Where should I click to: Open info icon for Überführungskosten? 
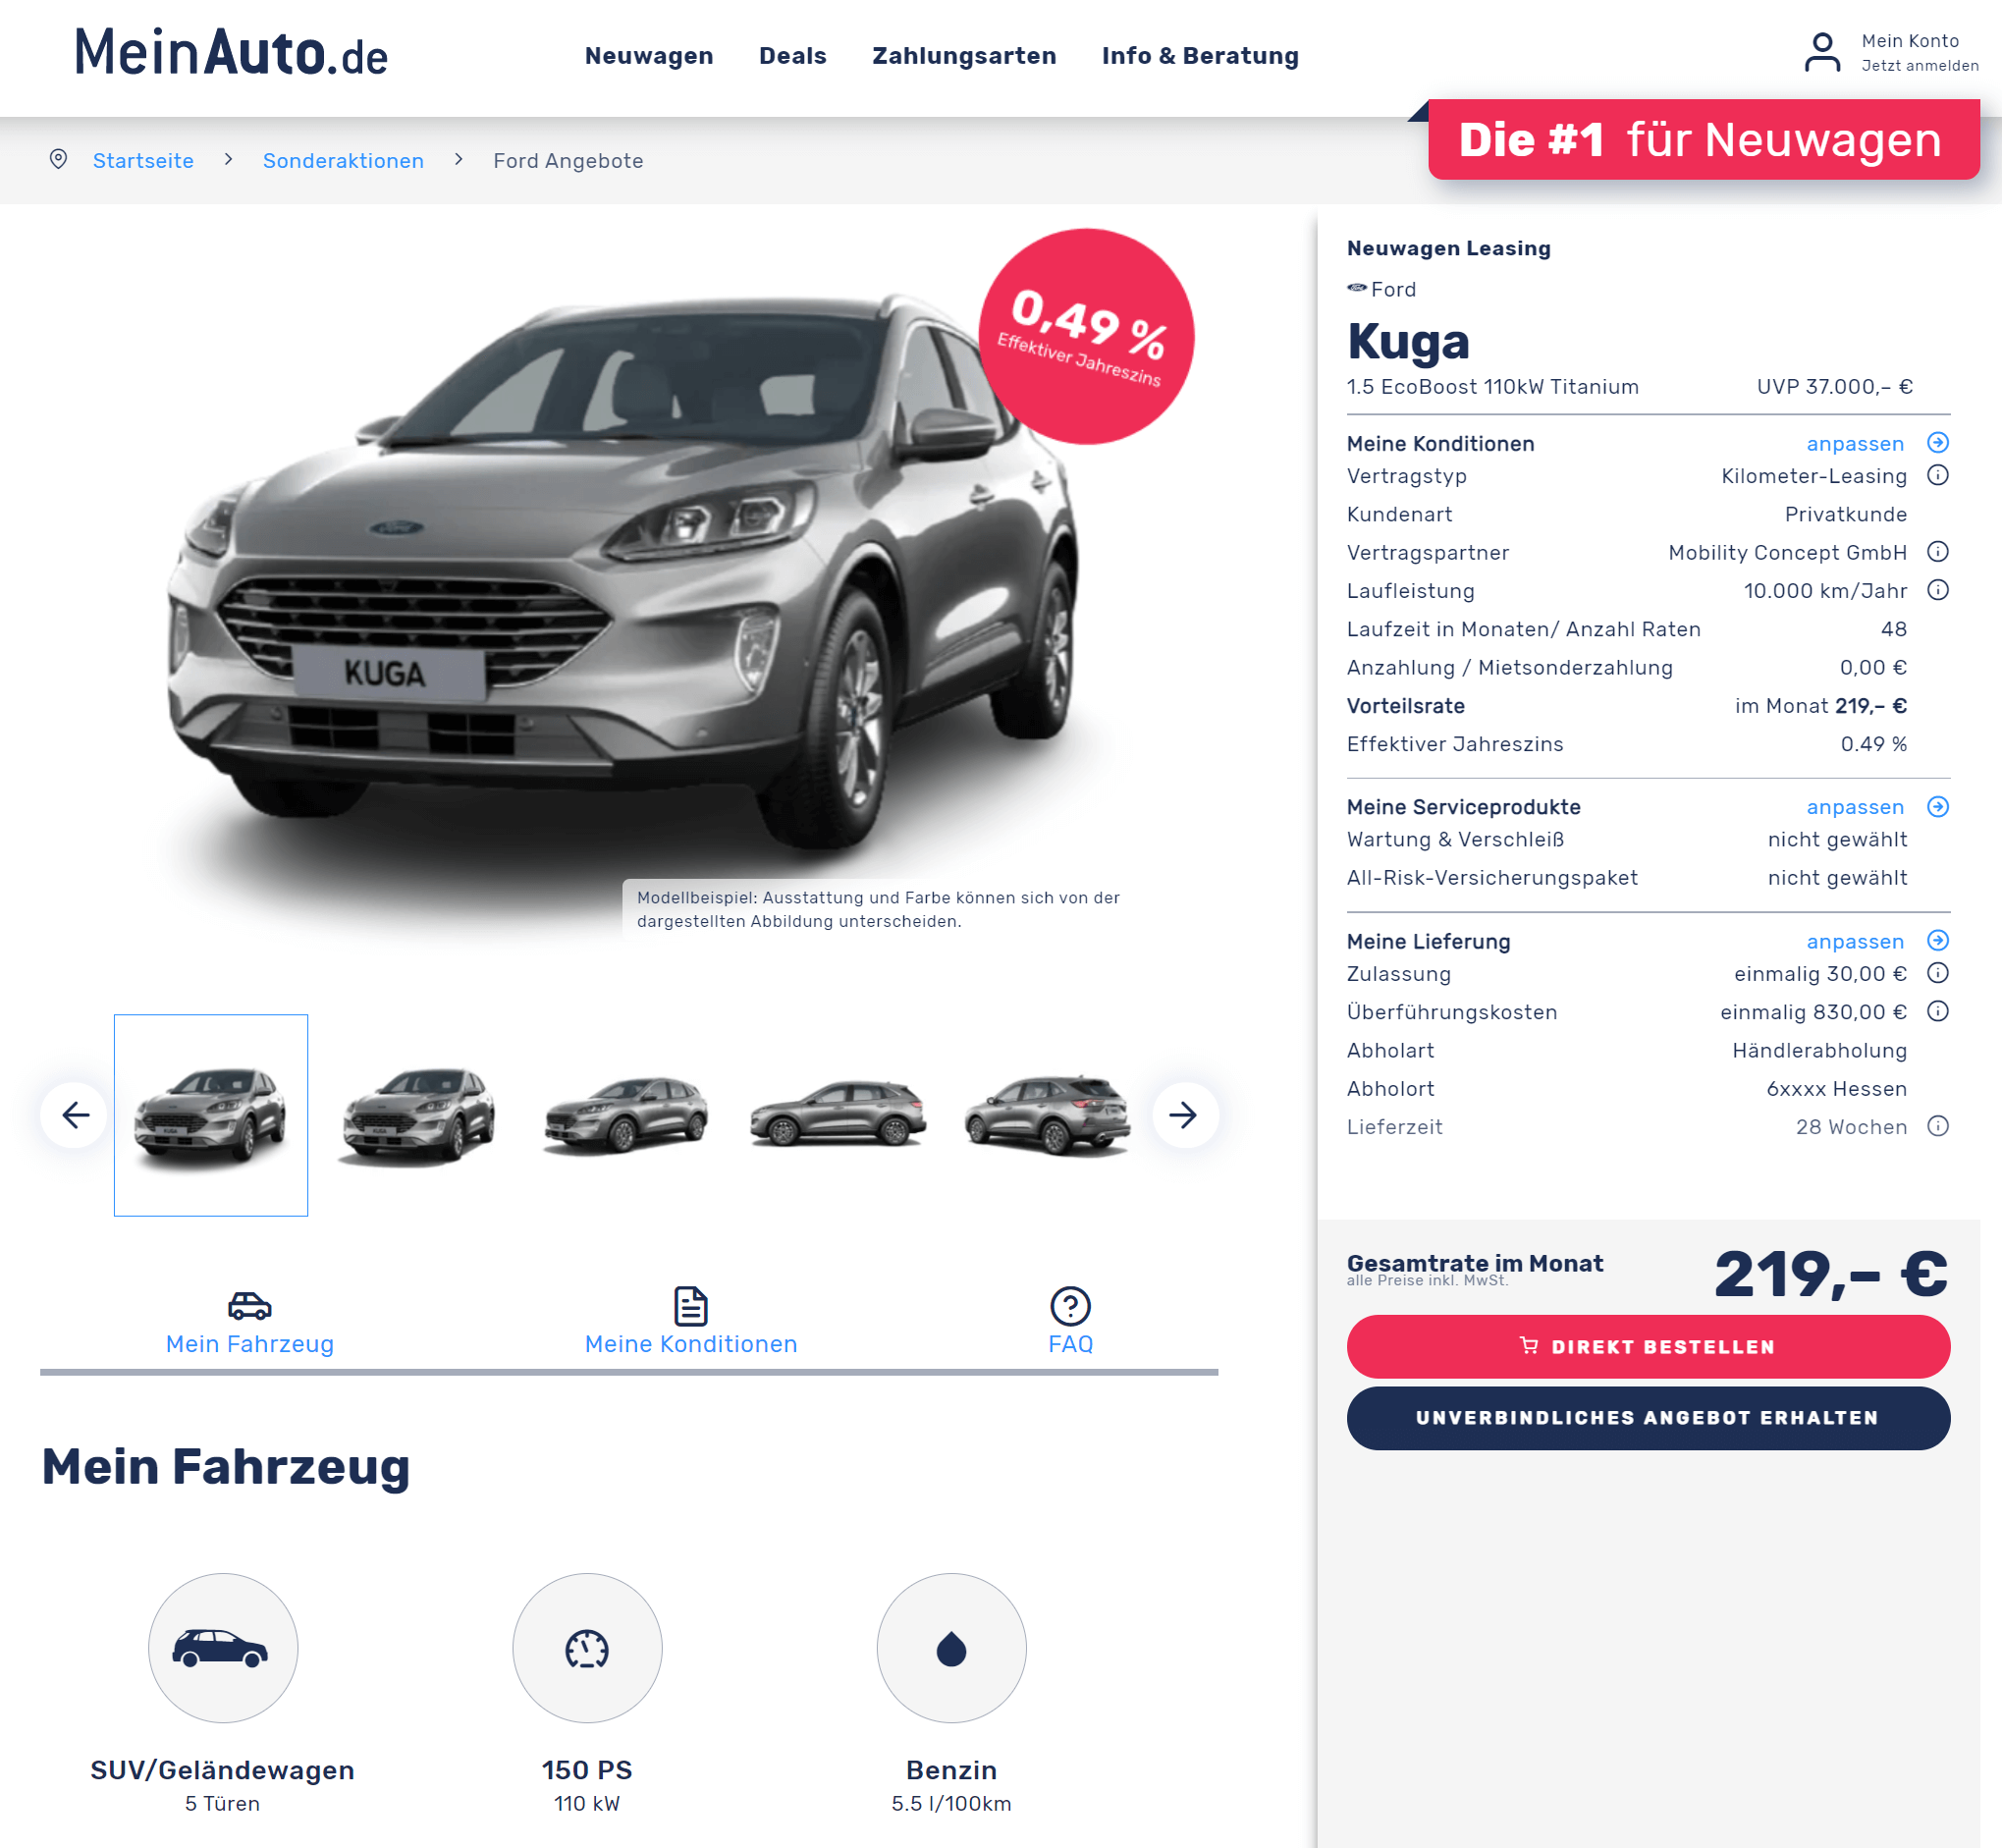click(1937, 1011)
